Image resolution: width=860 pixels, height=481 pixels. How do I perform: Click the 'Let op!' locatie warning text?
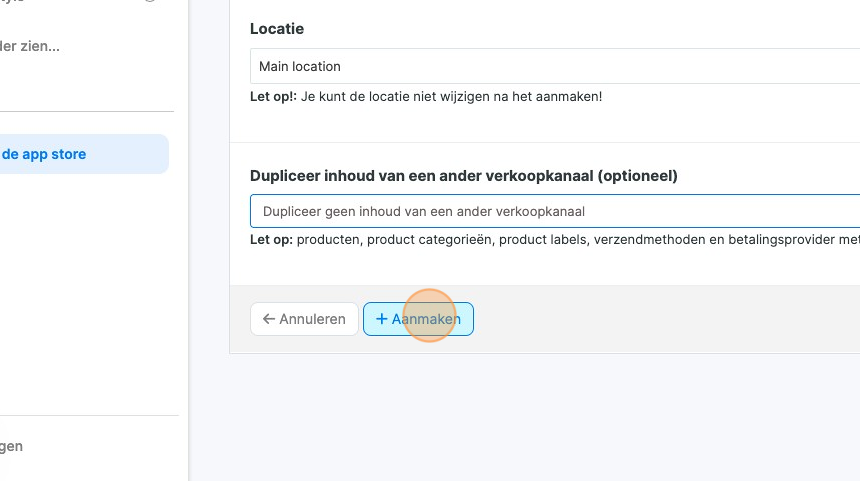[426, 97]
